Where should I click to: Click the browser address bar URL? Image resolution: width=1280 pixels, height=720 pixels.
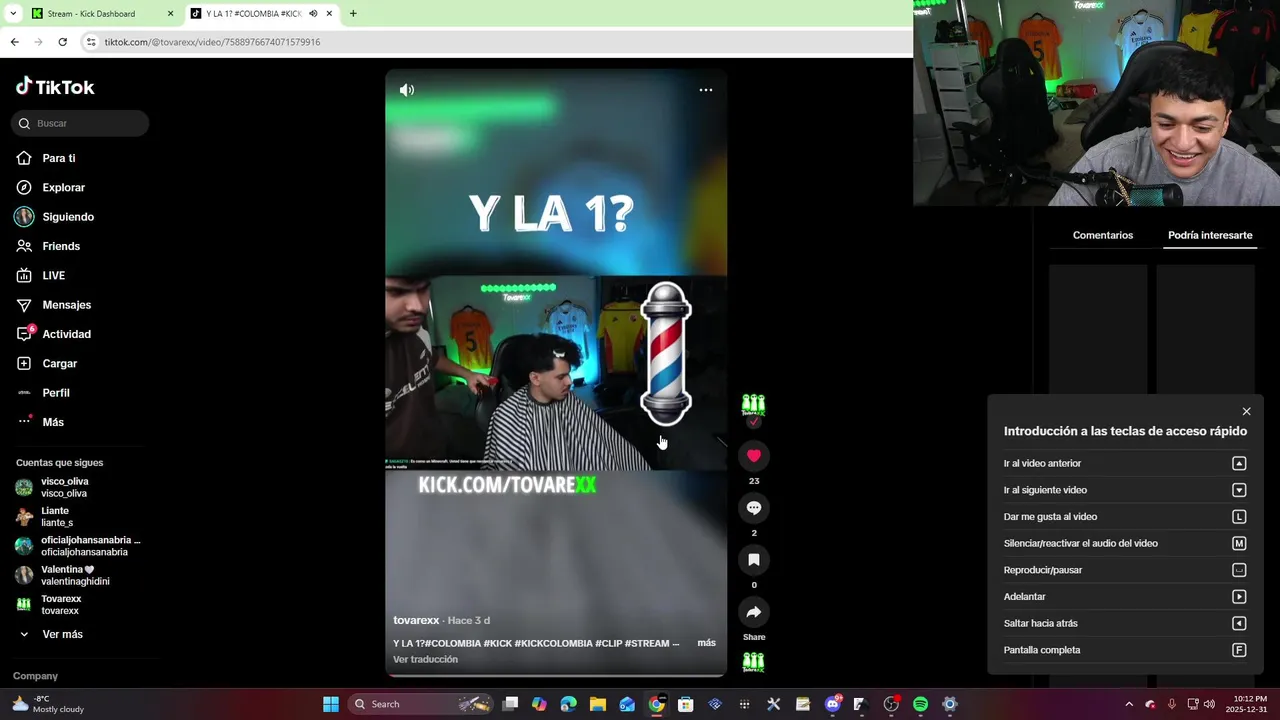point(212,42)
